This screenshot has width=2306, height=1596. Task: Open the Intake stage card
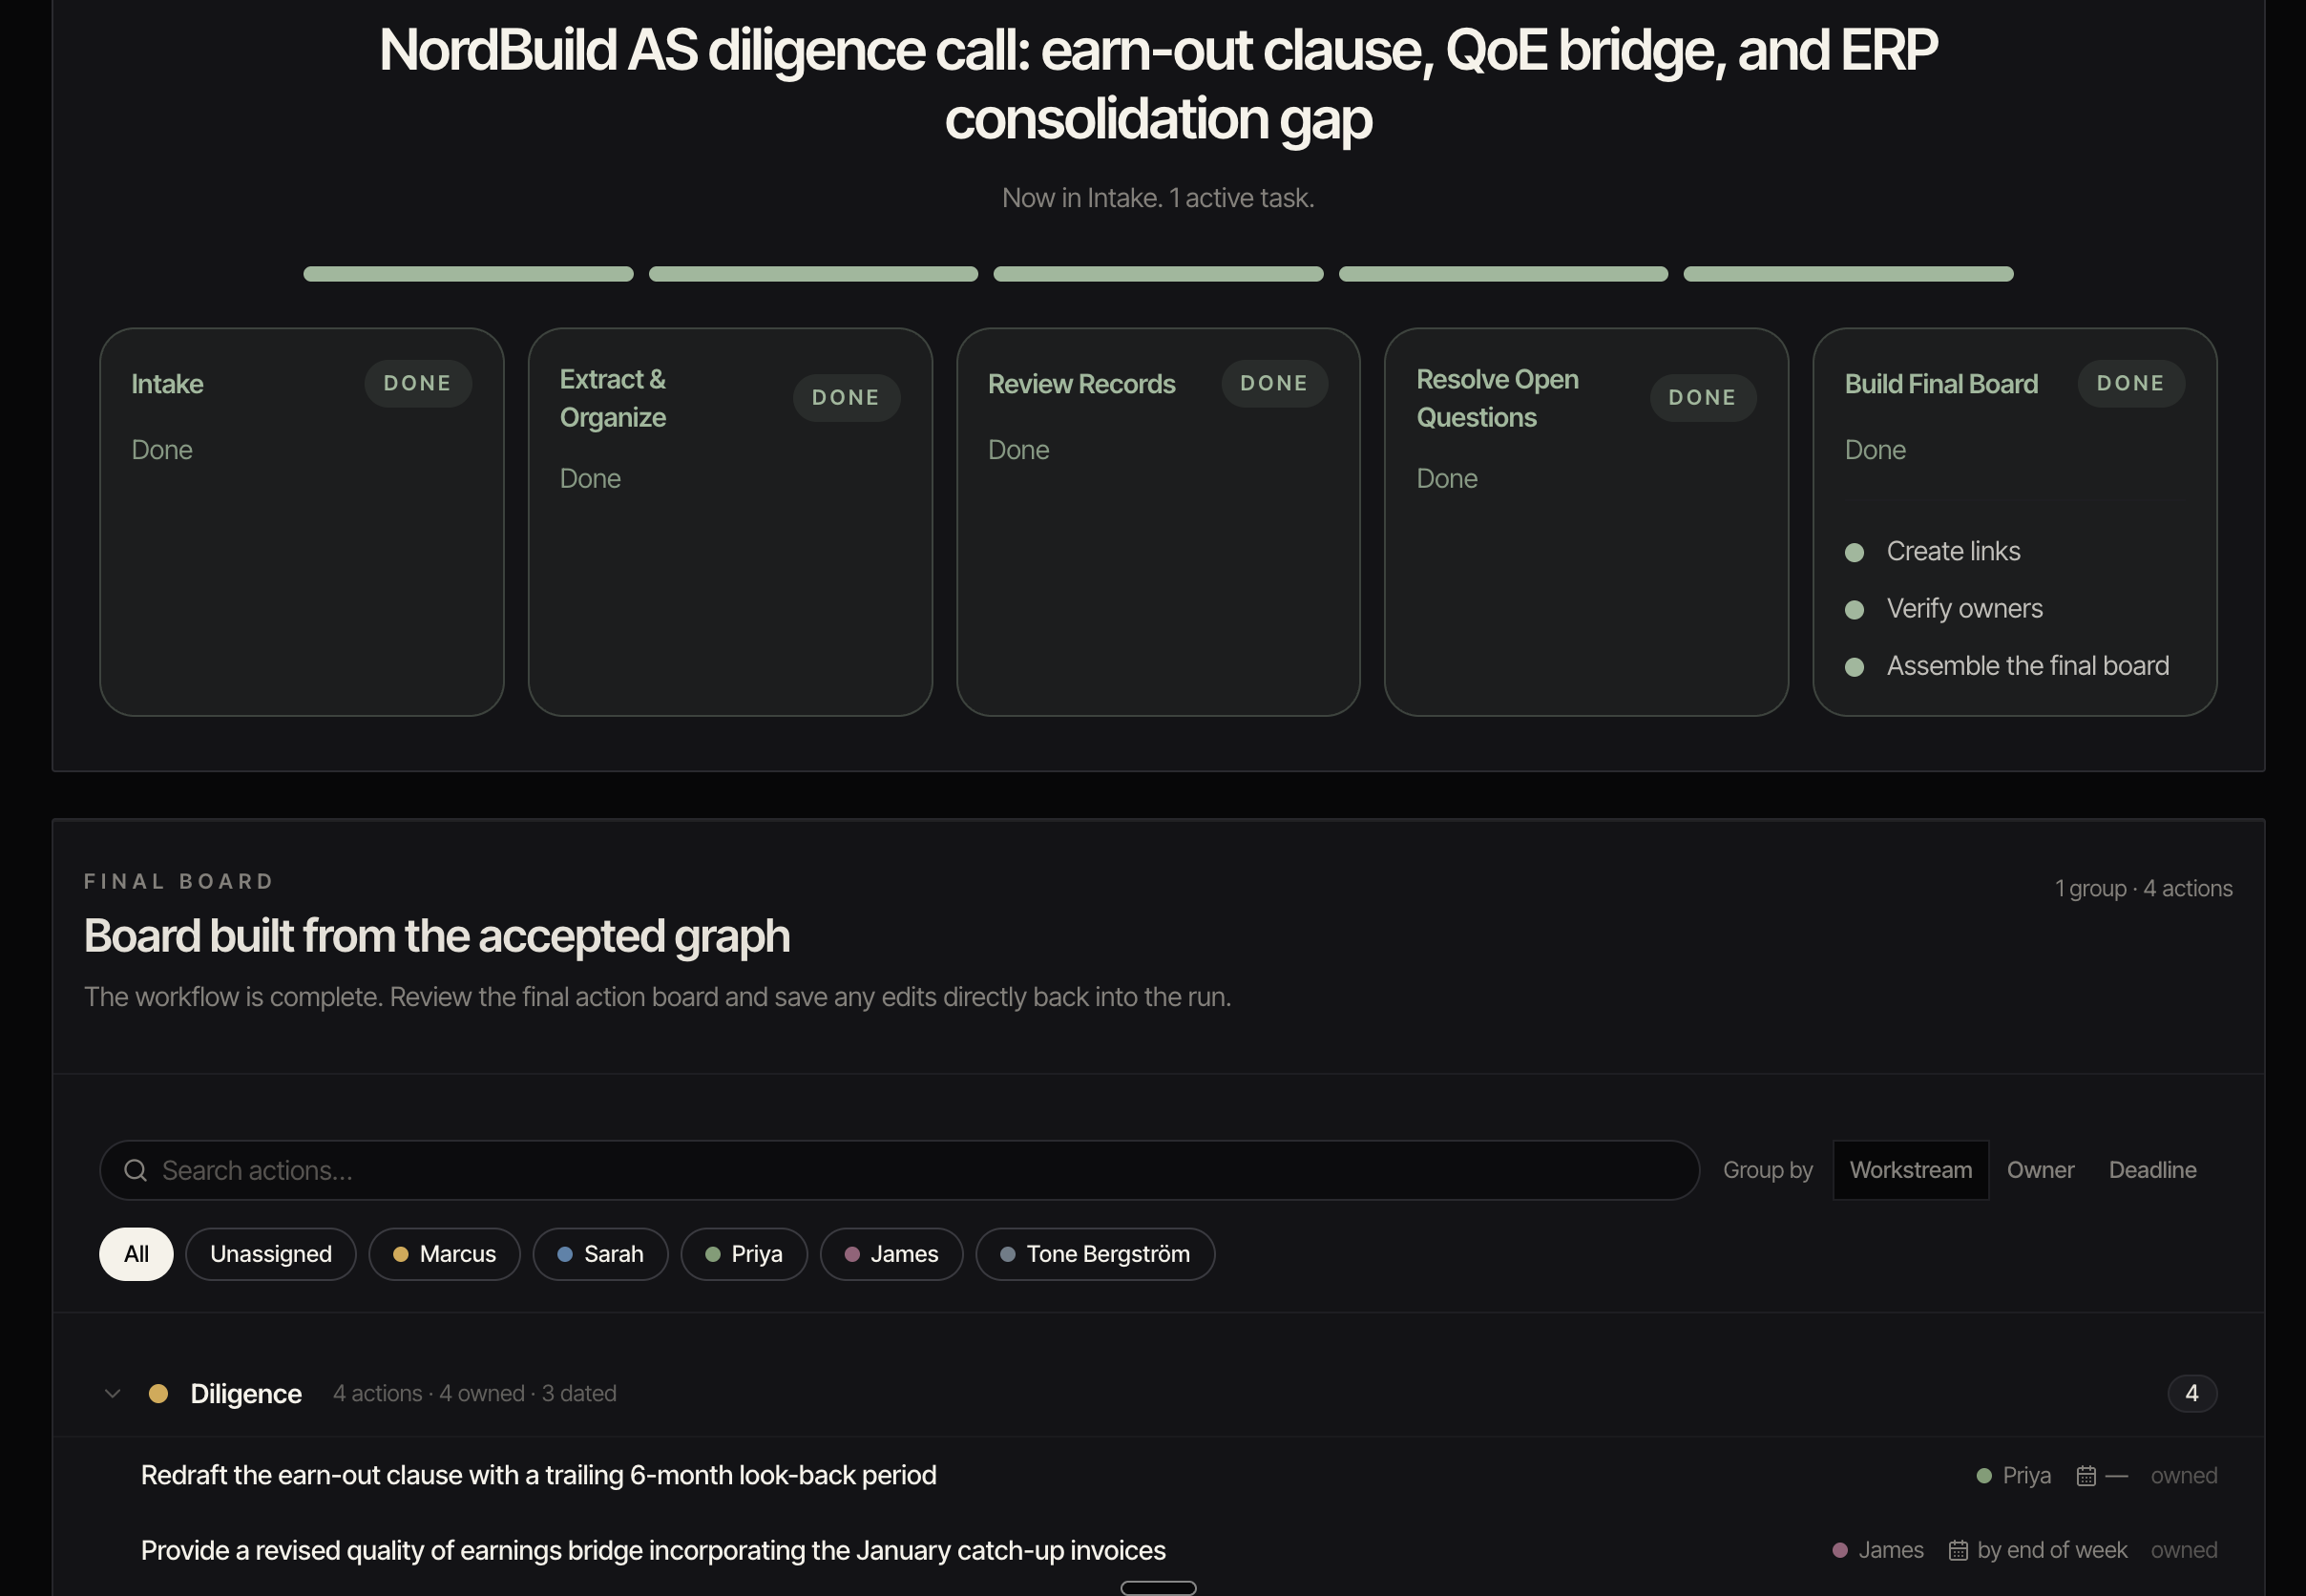point(300,520)
